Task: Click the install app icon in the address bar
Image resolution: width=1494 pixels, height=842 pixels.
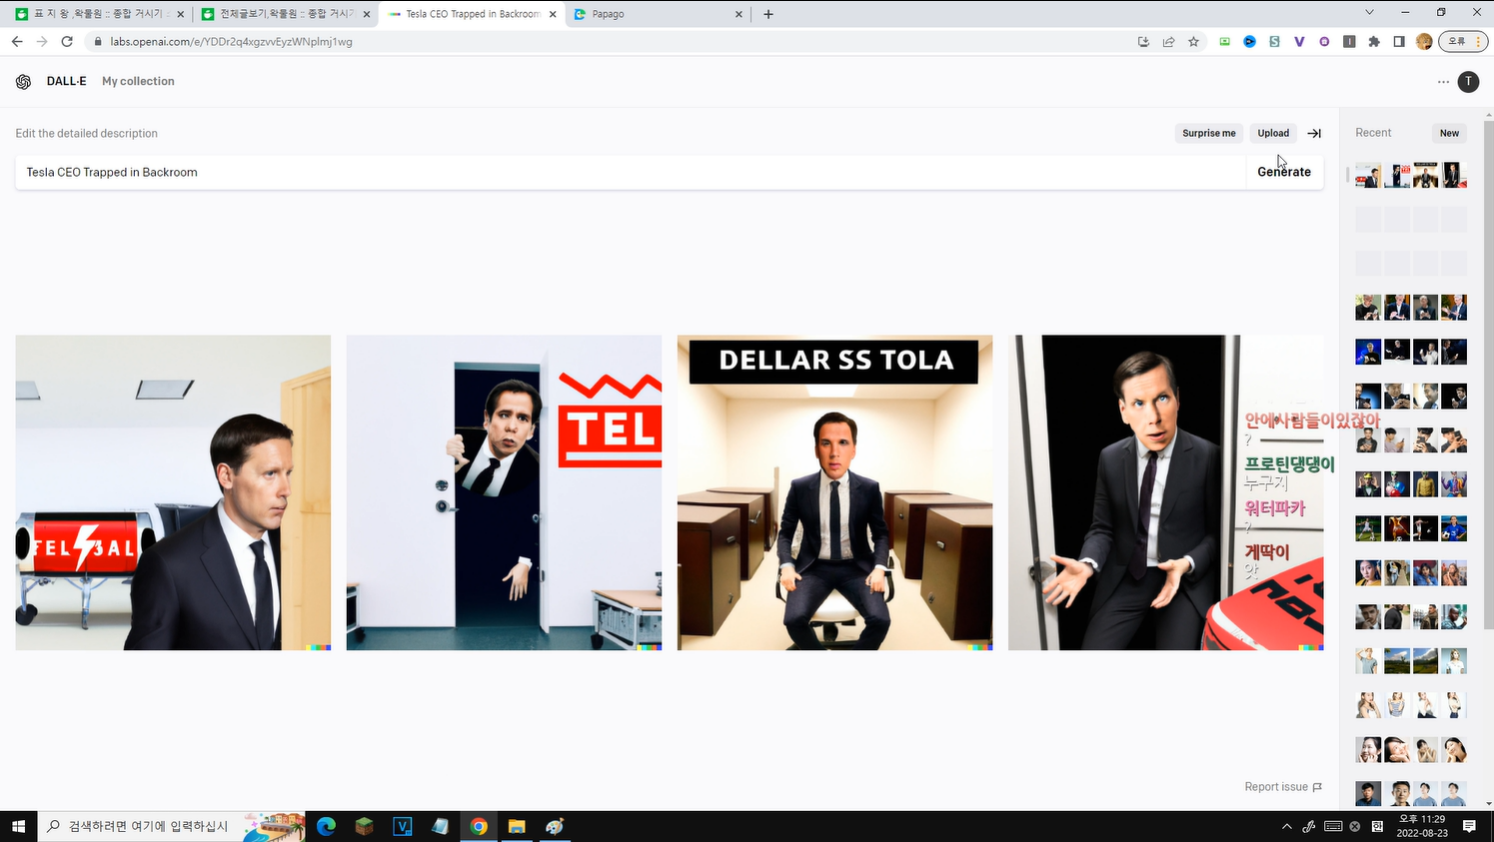Action: coord(1143,42)
